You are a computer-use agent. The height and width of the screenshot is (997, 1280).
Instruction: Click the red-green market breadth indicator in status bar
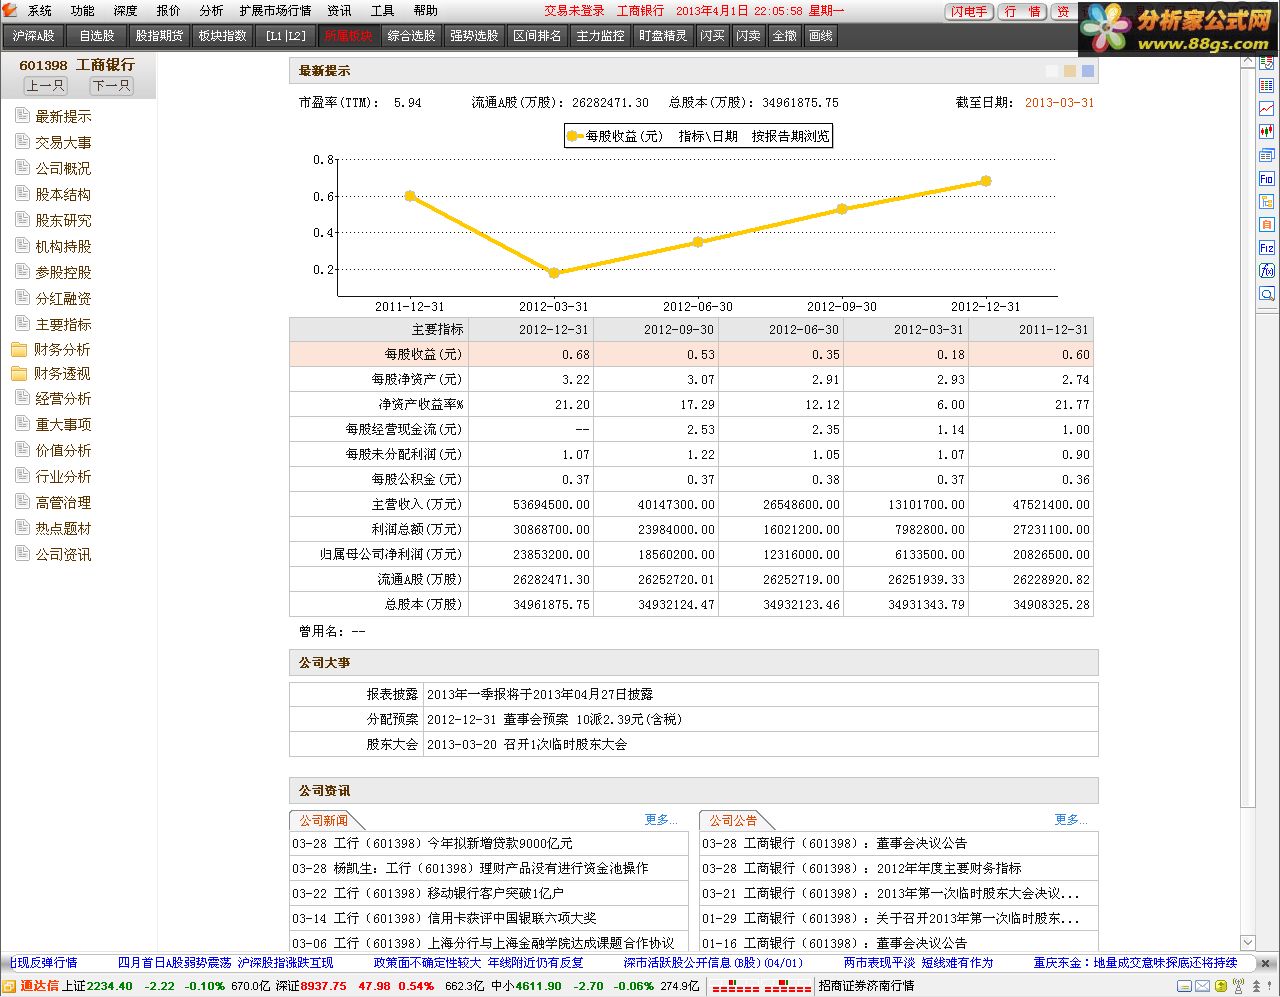tap(761, 986)
